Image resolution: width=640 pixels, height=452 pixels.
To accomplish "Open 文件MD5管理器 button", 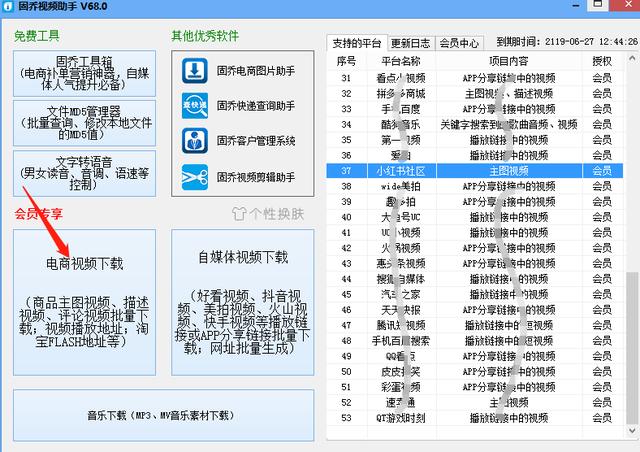I will [84, 123].
